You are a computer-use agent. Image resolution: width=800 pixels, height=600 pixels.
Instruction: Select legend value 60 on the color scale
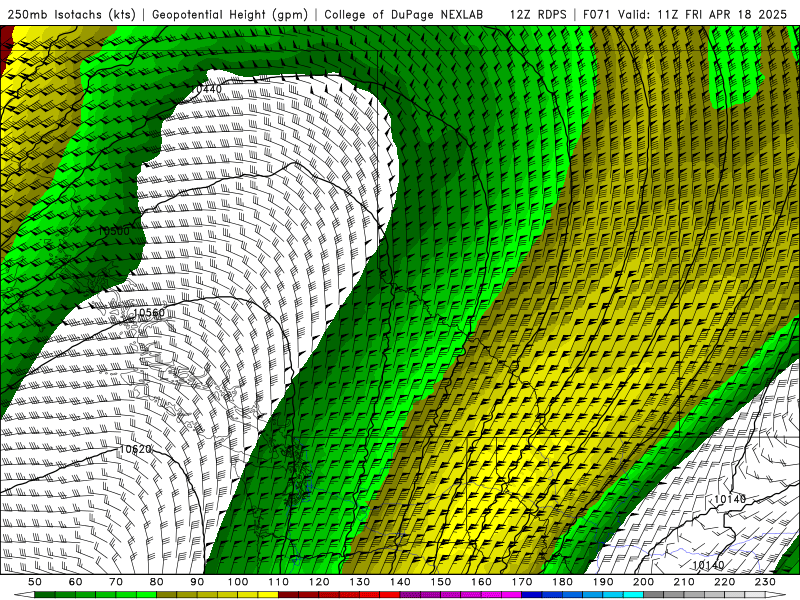76,582
